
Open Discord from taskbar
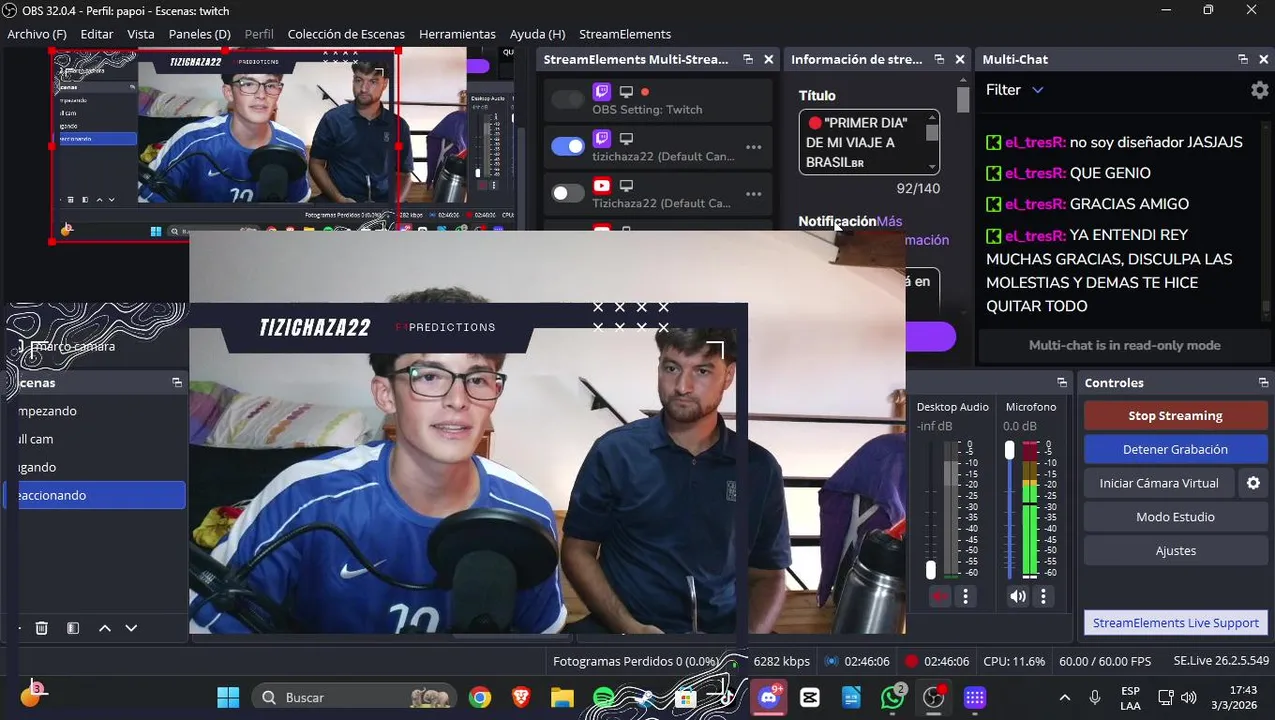(x=768, y=697)
